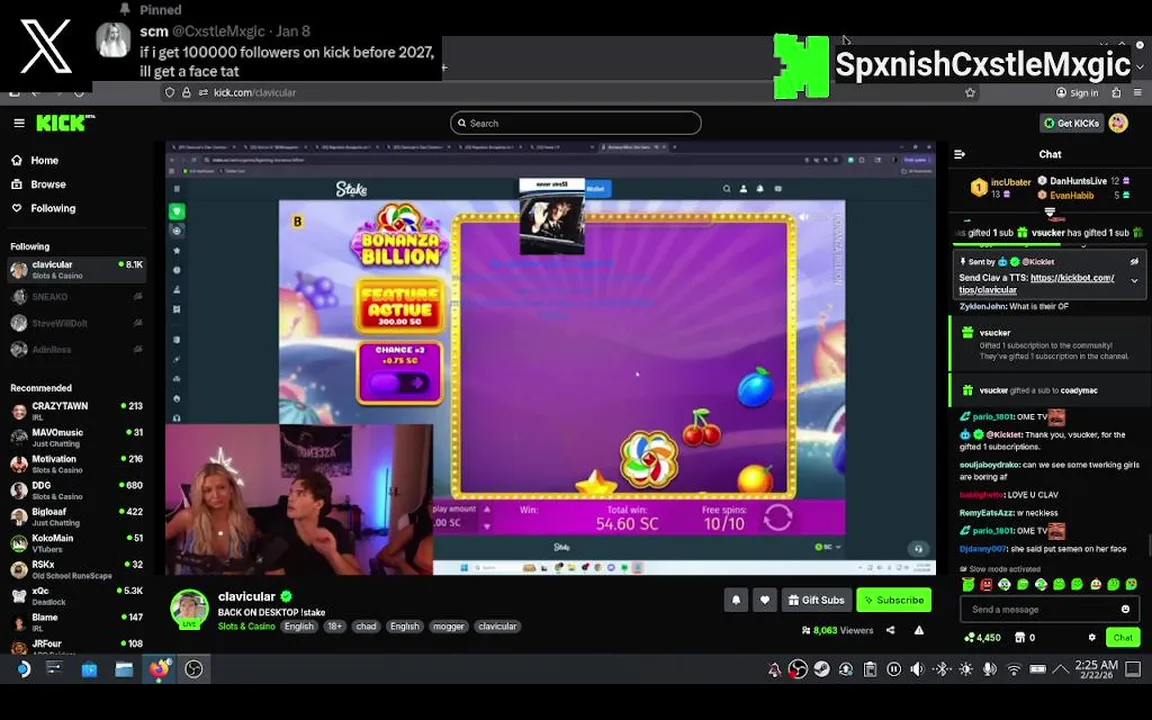The height and width of the screenshot is (720, 1152).
Task: Toggle the Chance x2 switch in the game
Action: click(x=400, y=383)
